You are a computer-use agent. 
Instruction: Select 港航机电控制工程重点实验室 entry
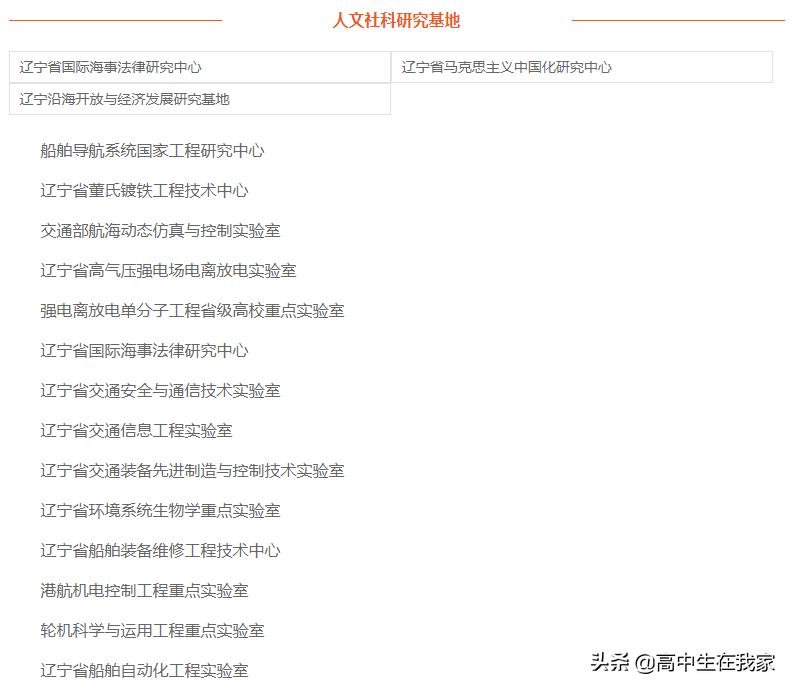point(144,590)
